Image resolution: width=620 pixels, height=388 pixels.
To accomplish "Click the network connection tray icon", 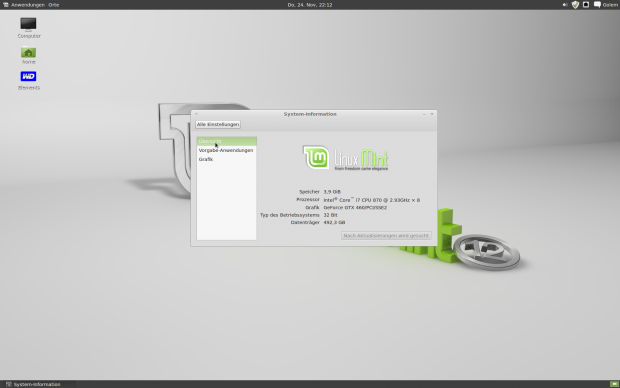I will [586, 5].
